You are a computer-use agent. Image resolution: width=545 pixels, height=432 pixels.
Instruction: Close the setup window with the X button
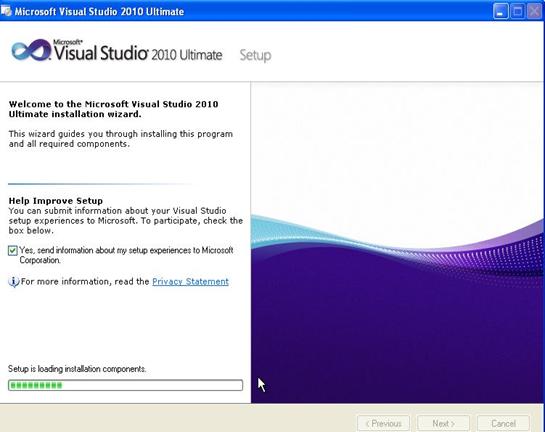pyautogui.click(x=535, y=11)
